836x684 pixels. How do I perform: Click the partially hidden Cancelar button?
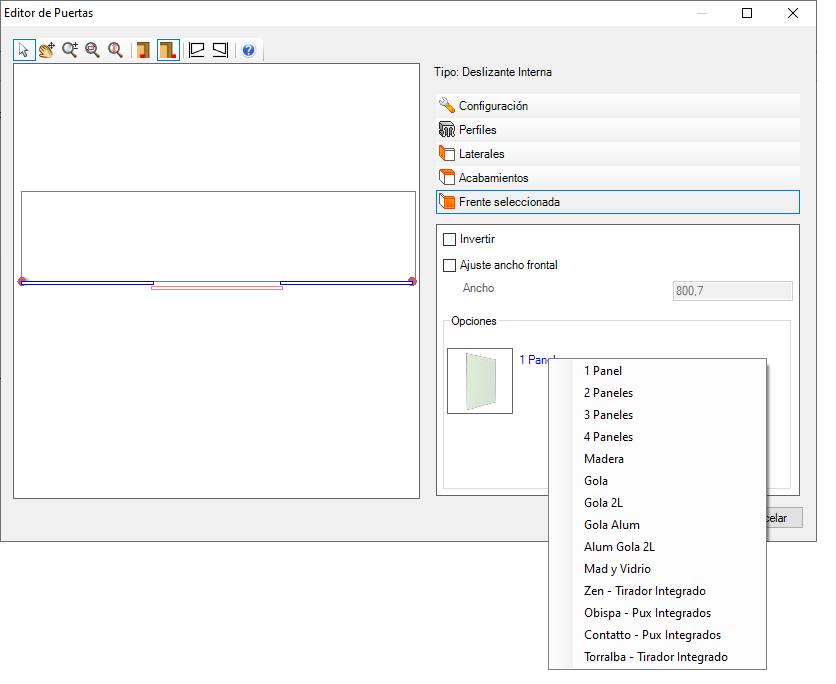coord(784,518)
